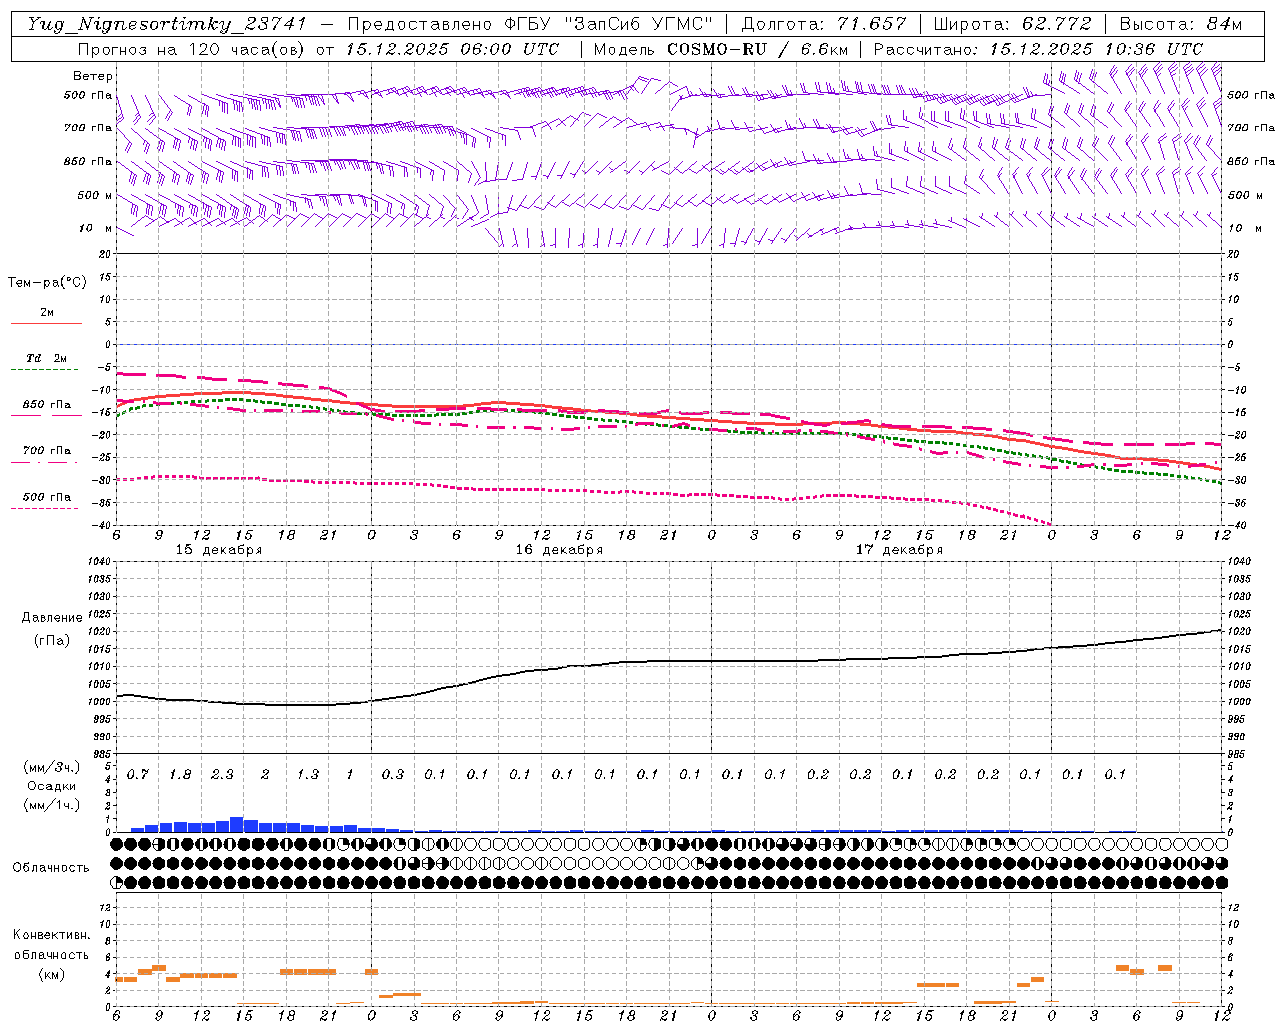
Task: Click the '(мм/3ч.)' precipitation unit label
Action: (x=52, y=767)
